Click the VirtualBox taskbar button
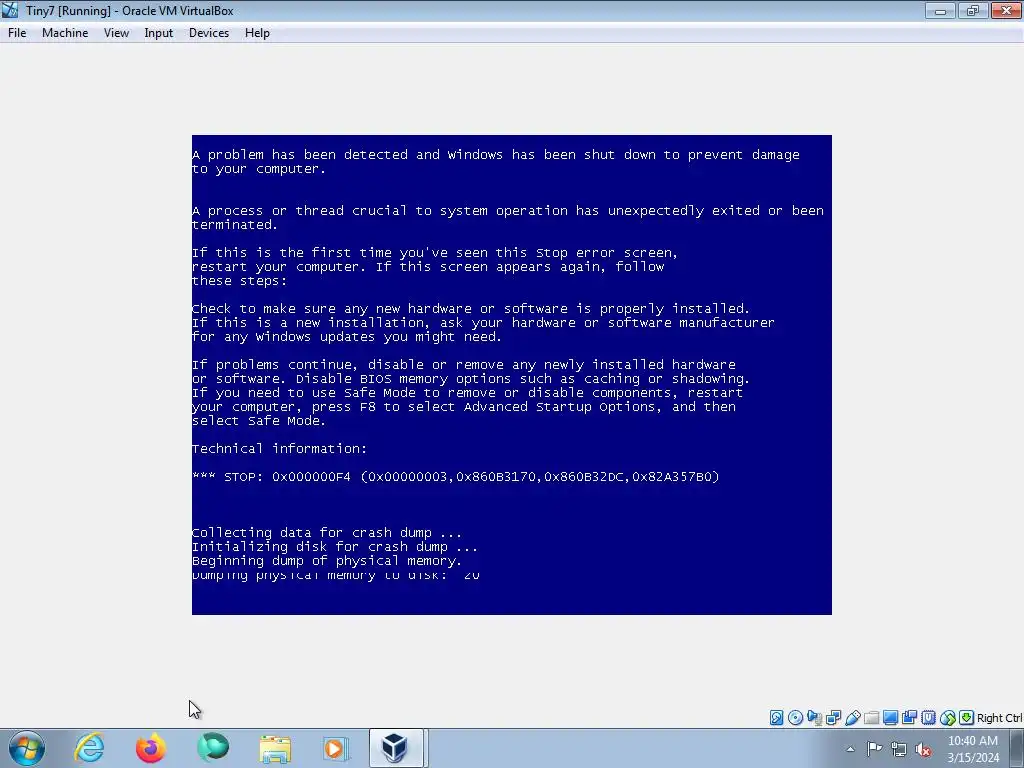 [397, 748]
